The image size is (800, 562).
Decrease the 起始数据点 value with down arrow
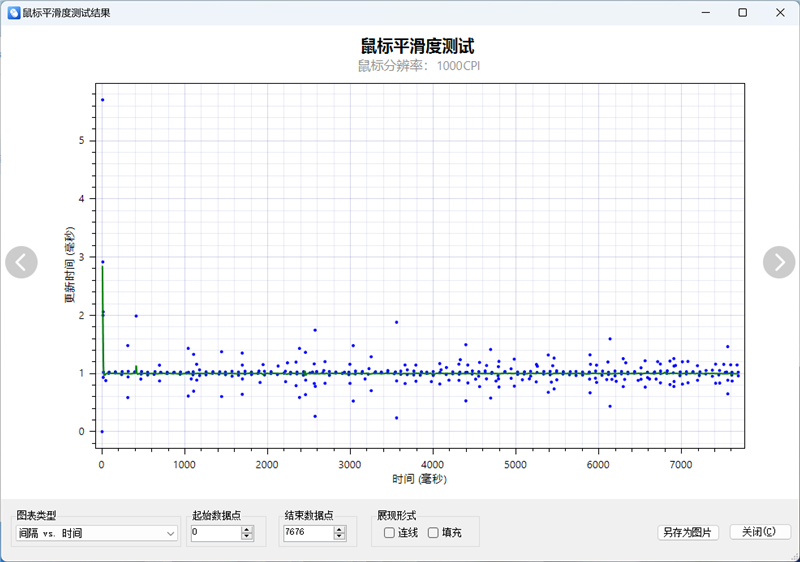tap(247, 537)
